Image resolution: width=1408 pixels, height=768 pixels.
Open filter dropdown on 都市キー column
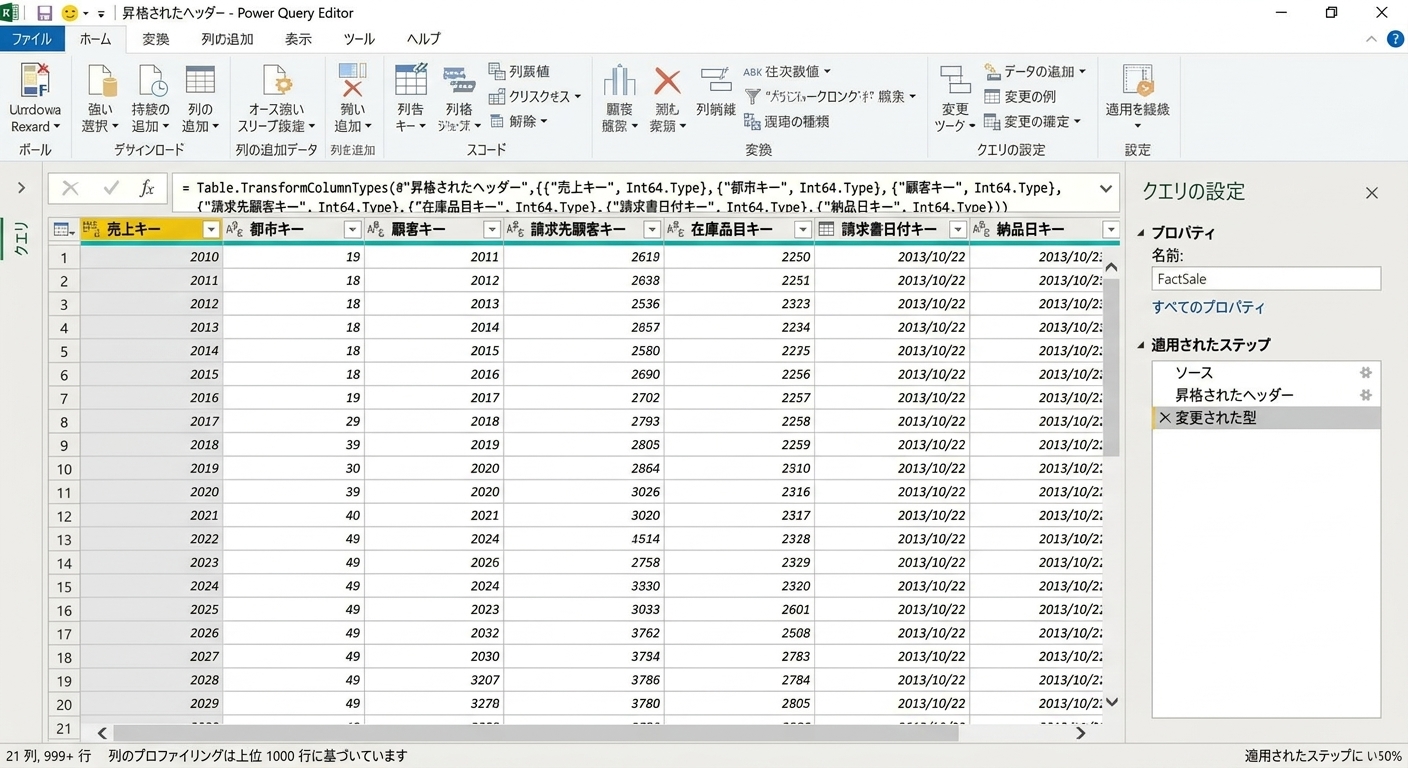(x=352, y=230)
